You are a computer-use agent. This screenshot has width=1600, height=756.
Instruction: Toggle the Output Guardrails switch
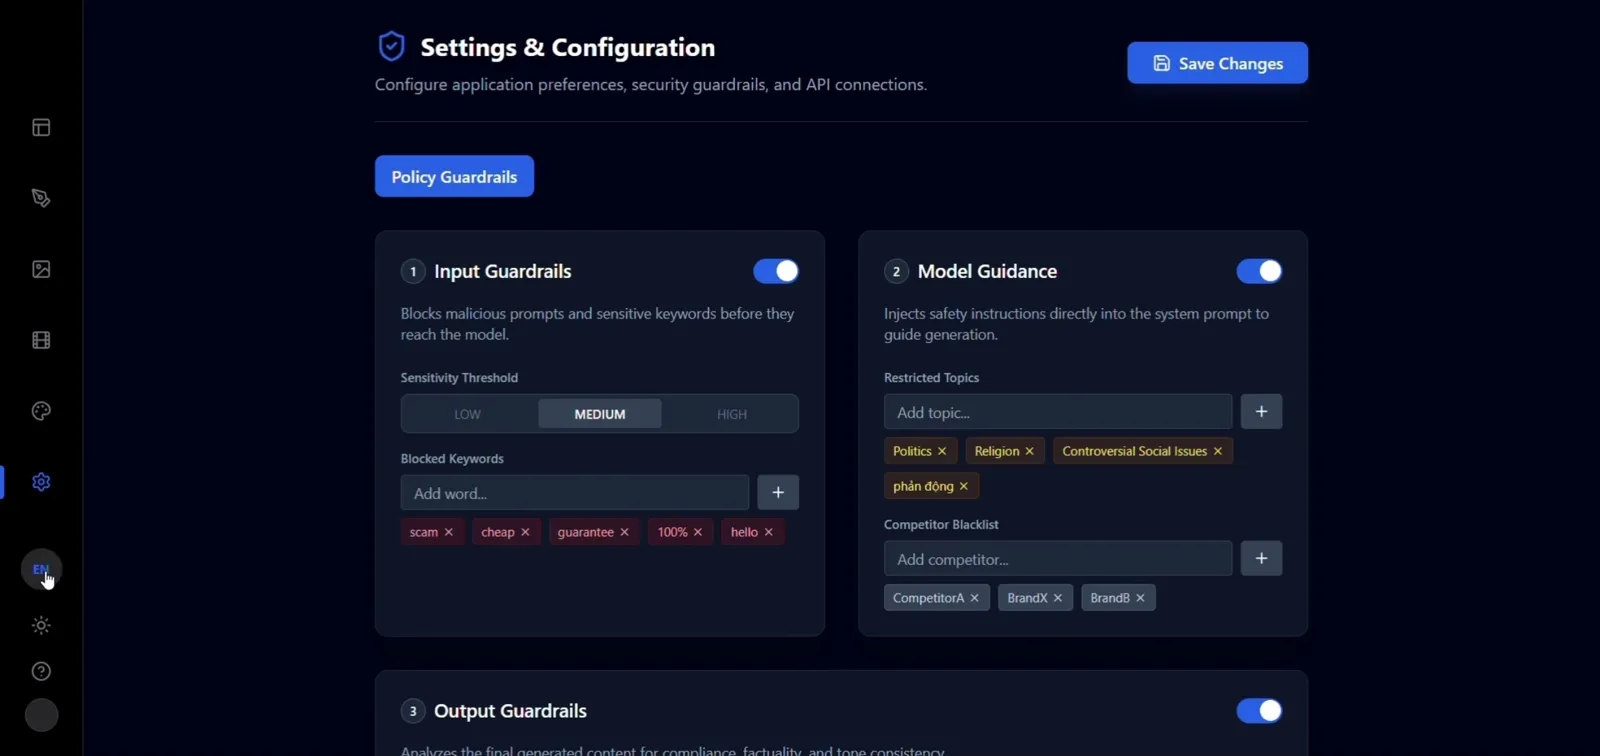click(1259, 710)
